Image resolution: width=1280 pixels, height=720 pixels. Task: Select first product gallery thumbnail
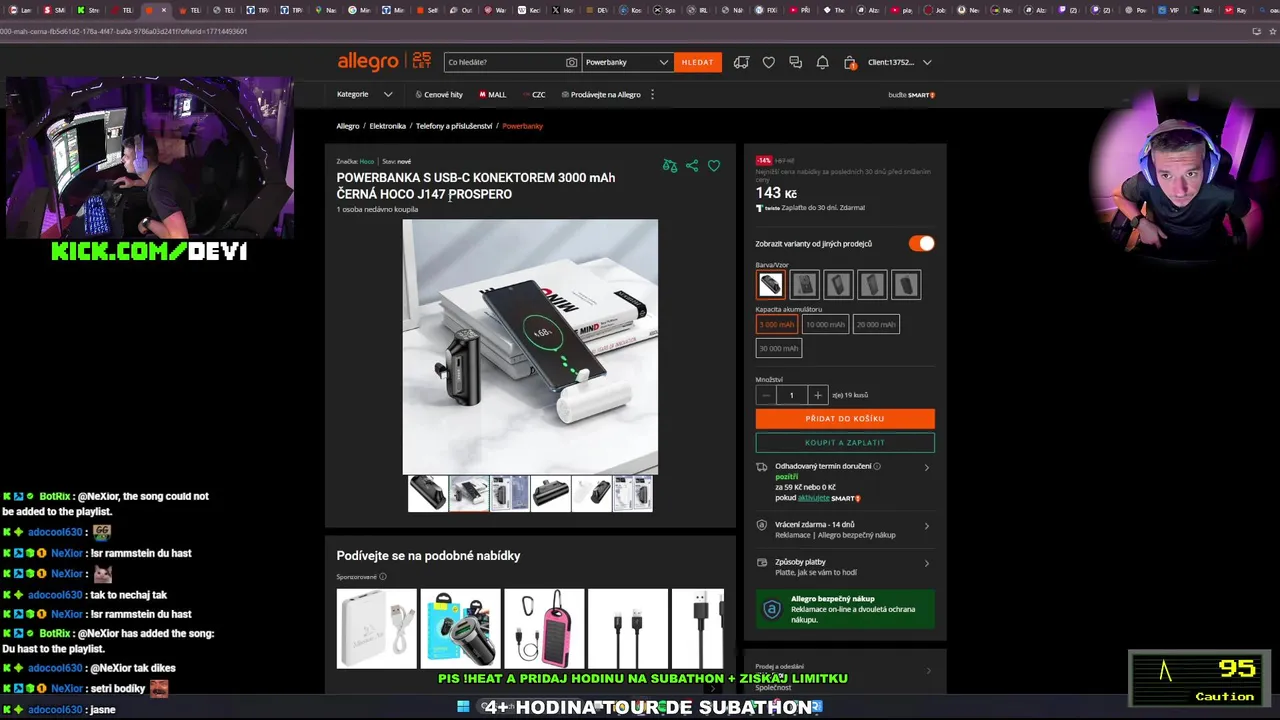(x=428, y=494)
